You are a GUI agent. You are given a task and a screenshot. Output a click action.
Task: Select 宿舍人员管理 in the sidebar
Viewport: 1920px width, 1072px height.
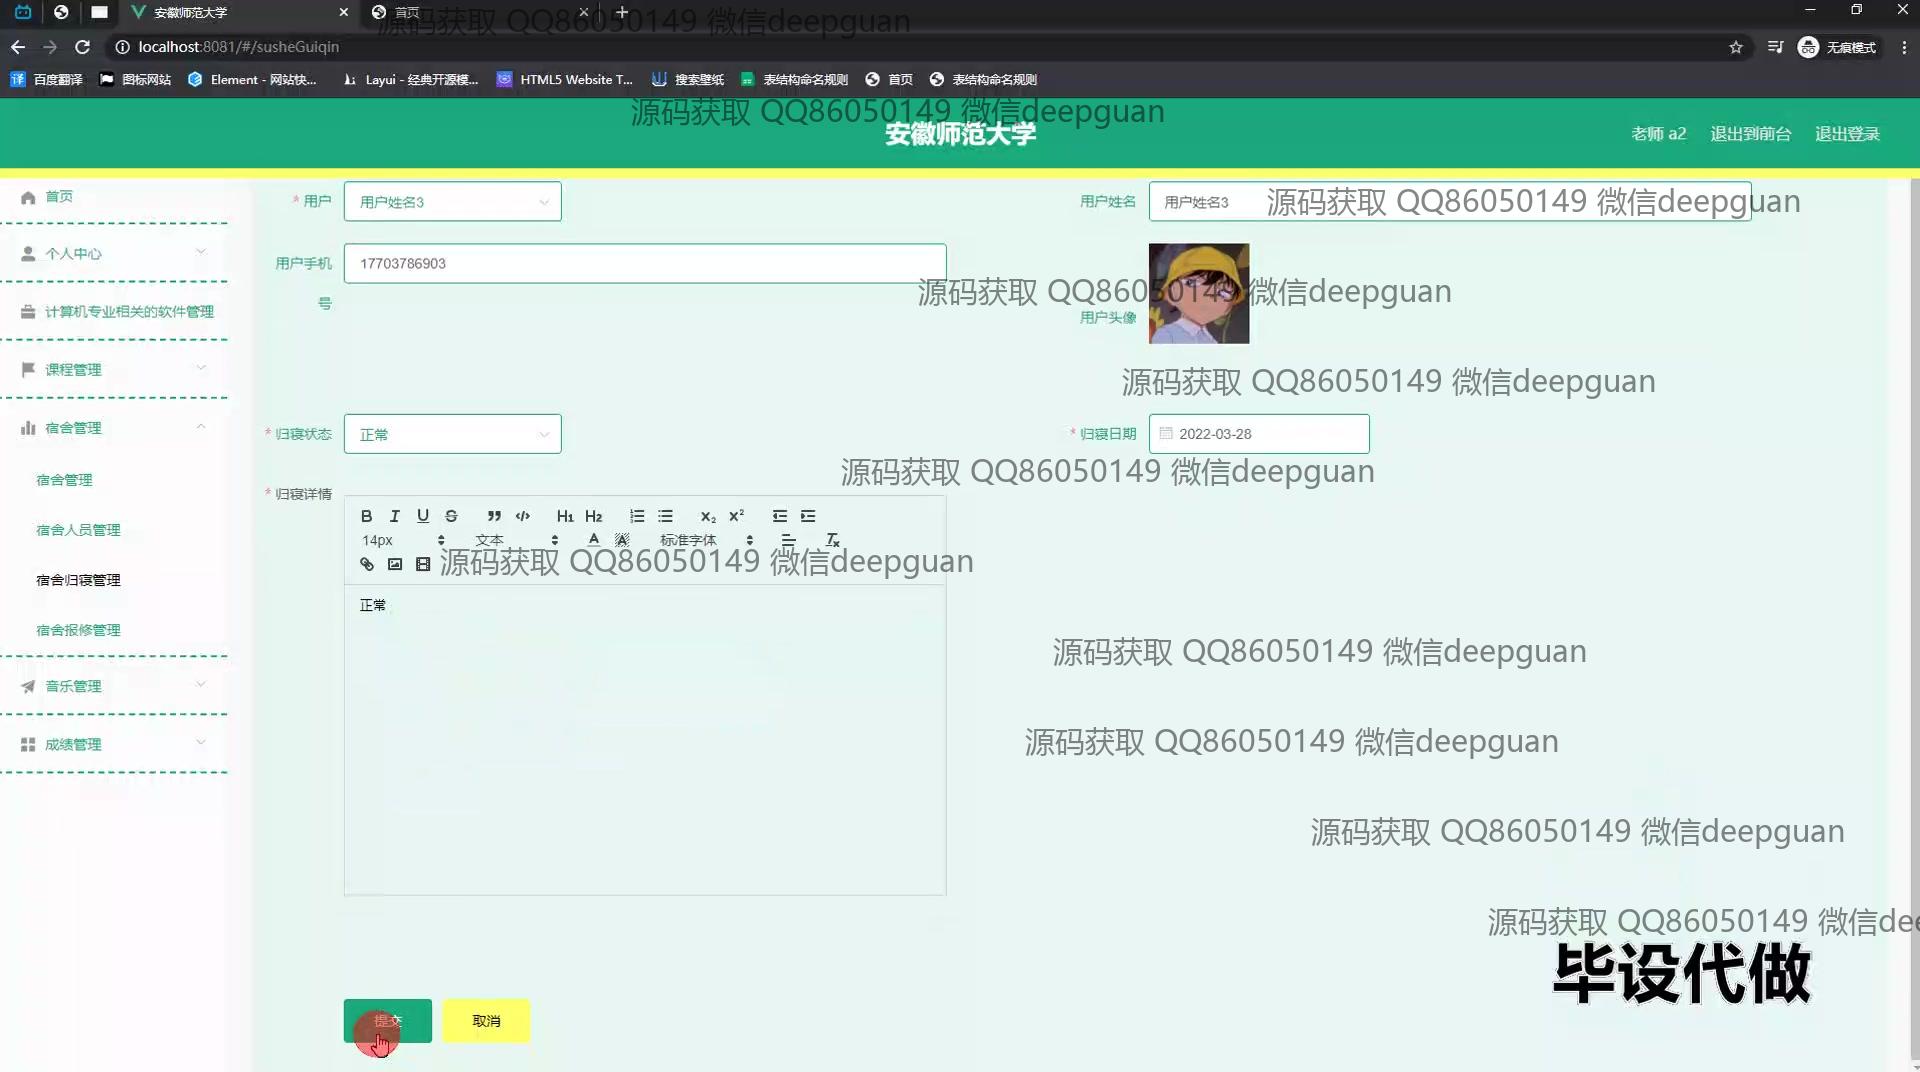78,530
